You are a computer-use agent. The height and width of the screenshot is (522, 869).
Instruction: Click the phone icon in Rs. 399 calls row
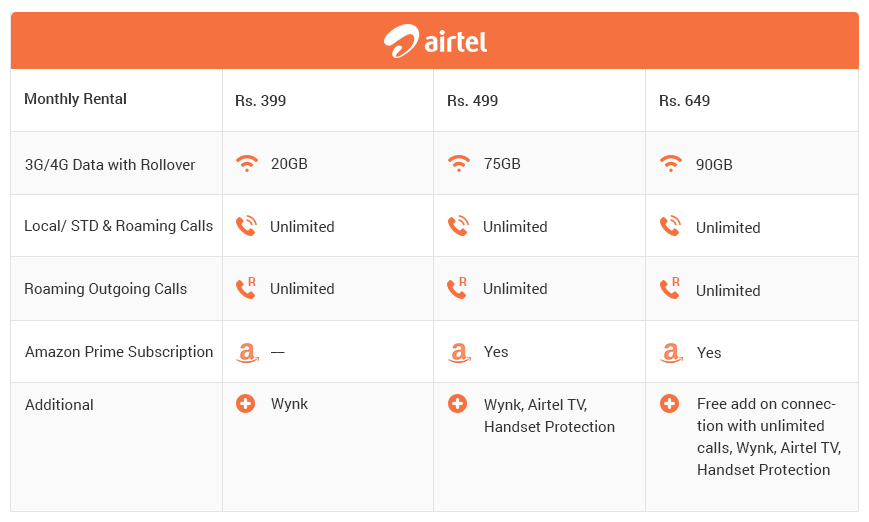click(x=246, y=226)
